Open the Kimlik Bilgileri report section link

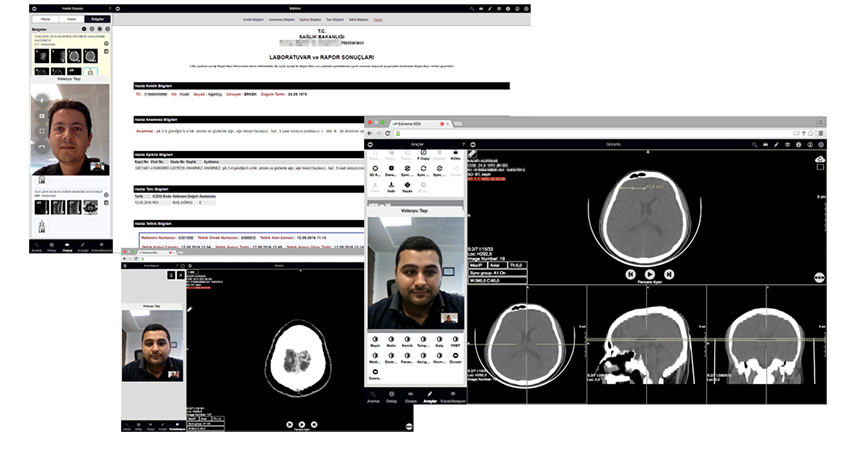click(x=253, y=20)
